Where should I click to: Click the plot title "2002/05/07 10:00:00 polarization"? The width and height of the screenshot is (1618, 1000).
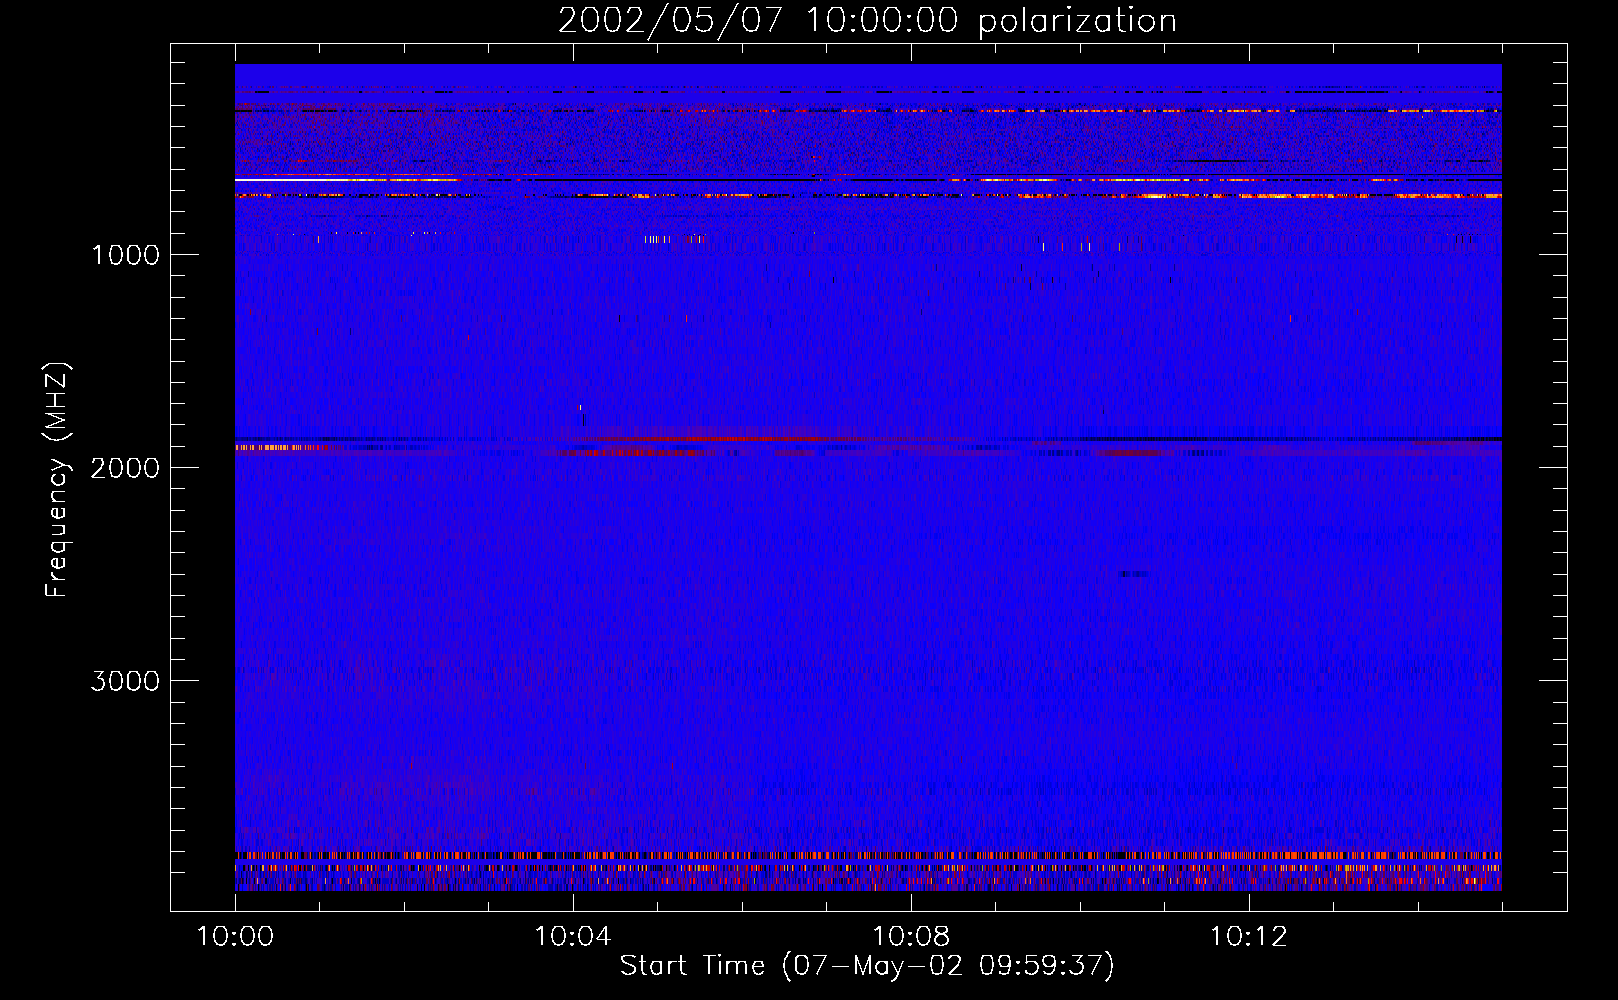point(867,20)
